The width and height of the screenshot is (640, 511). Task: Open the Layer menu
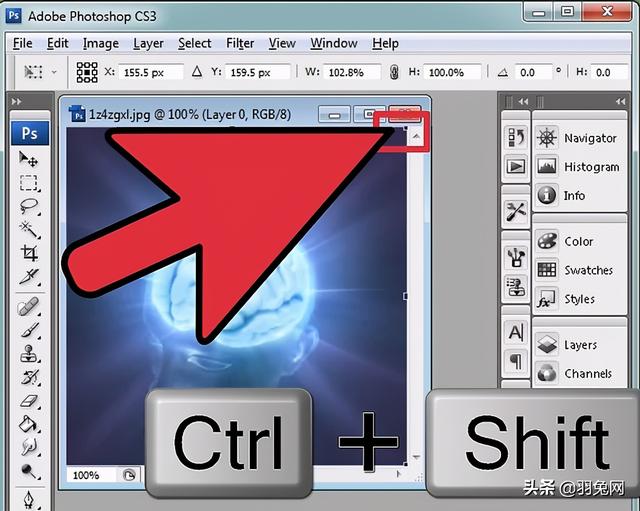click(x=148, y=43)
